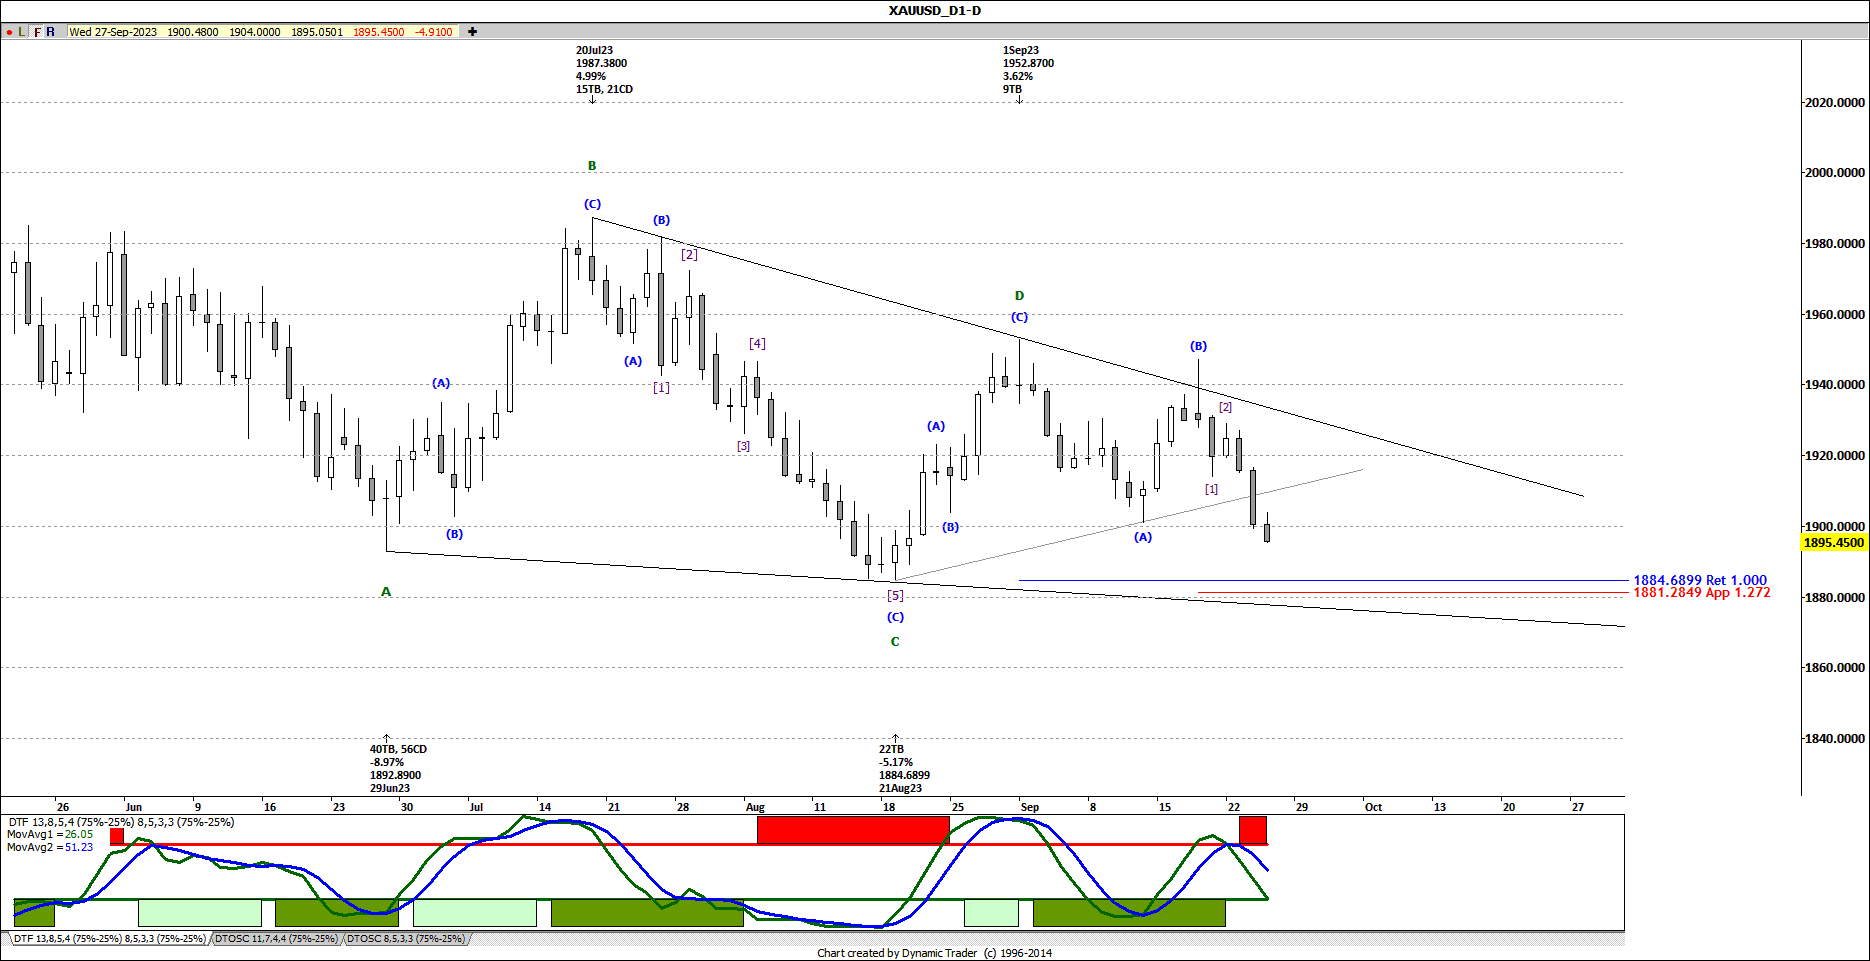Click the 1960.0000 price axis label
Viewport: 1870px width, 961px height.
[1835, 314]
